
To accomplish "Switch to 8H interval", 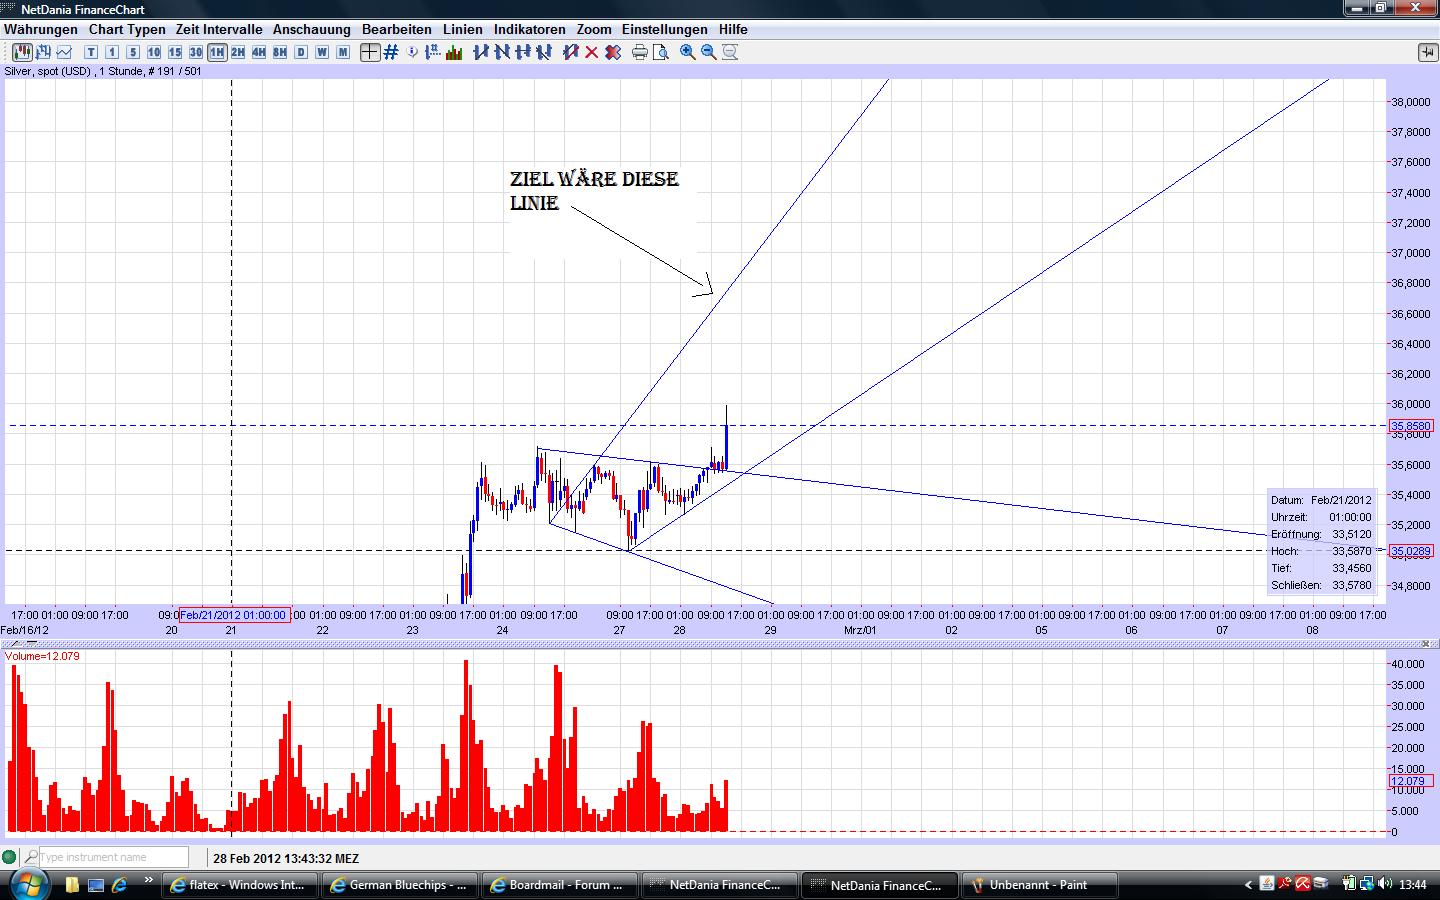I will [280, 52].
